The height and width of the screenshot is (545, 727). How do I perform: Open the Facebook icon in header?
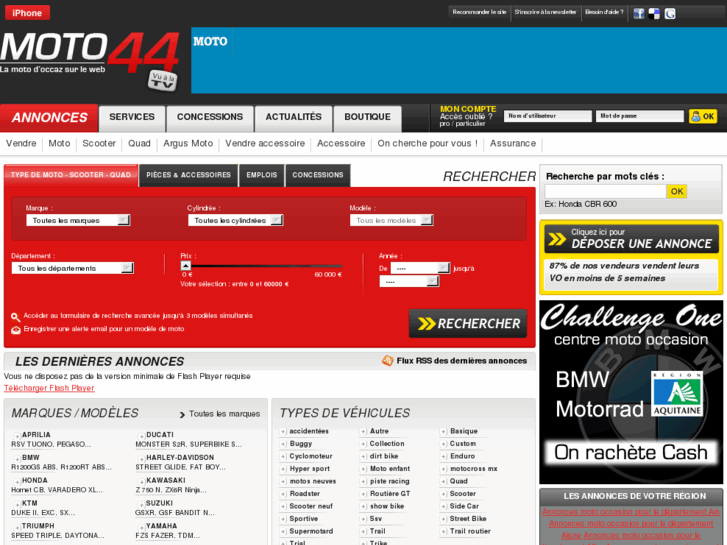tap(638, 13)
